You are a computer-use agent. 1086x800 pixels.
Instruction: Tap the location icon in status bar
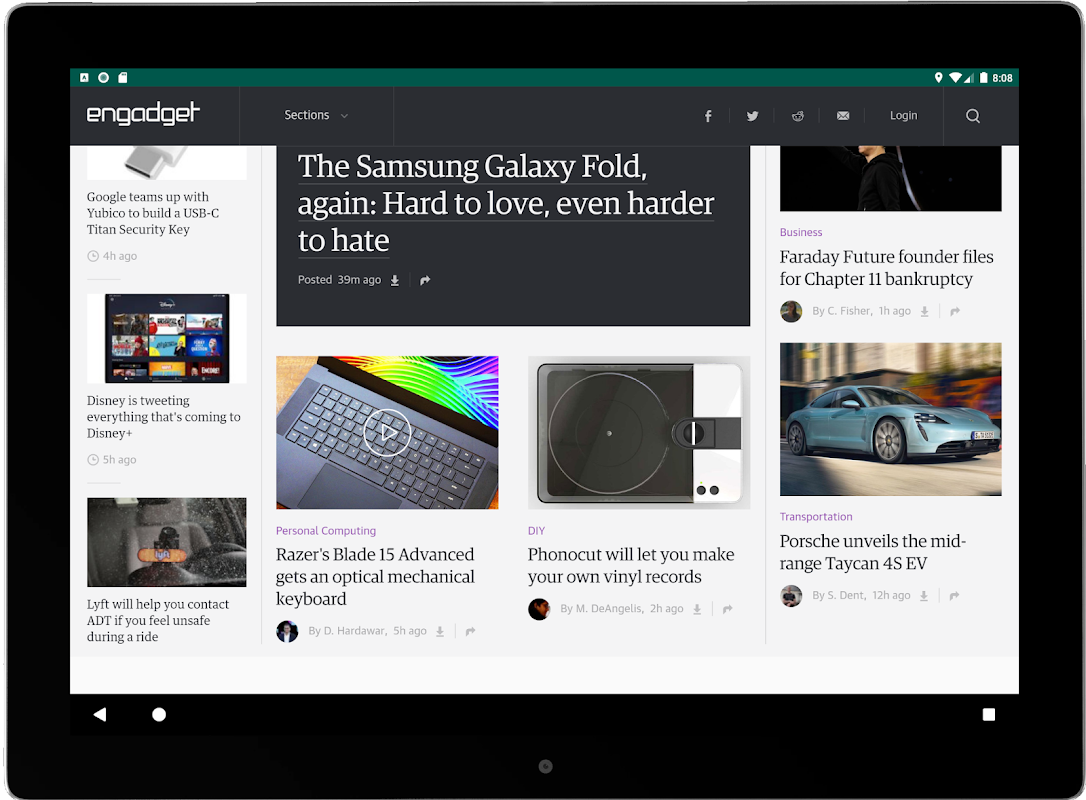point(938,78)
